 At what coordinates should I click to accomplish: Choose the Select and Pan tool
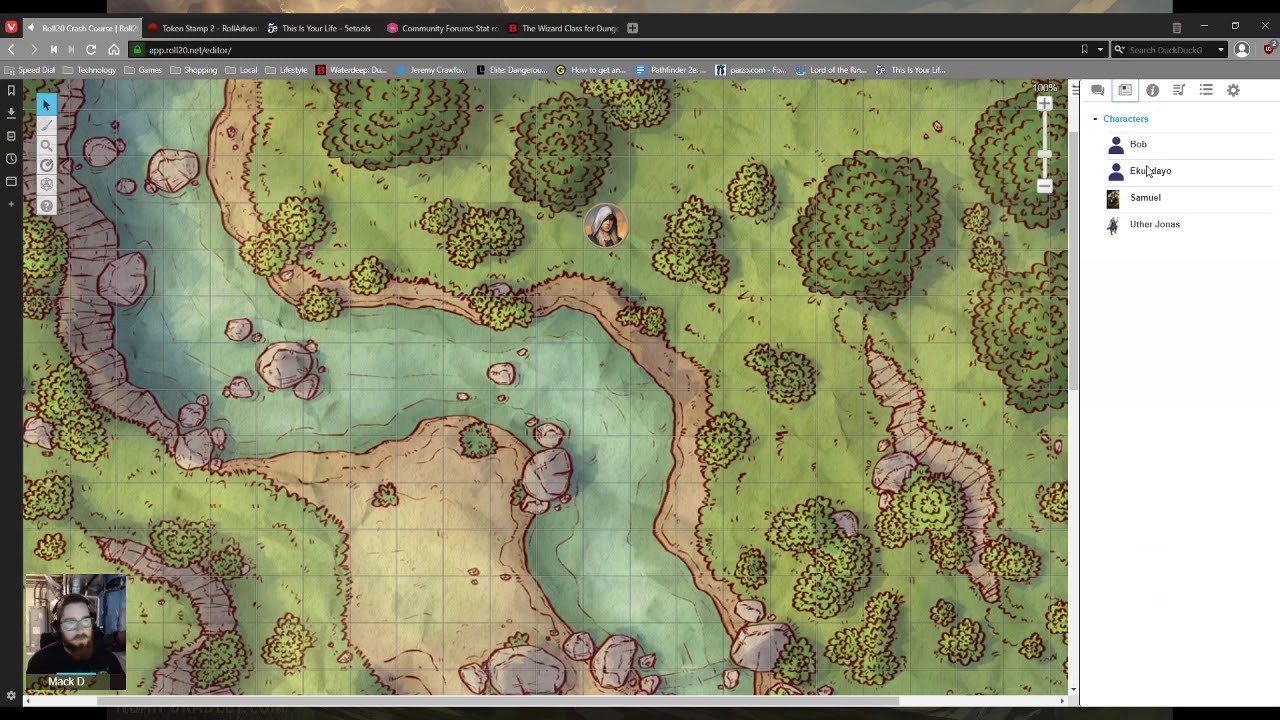46,105
